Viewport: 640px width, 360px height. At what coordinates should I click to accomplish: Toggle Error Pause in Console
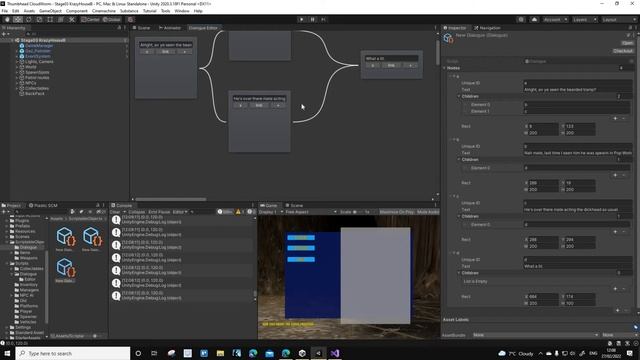[159, 212]
